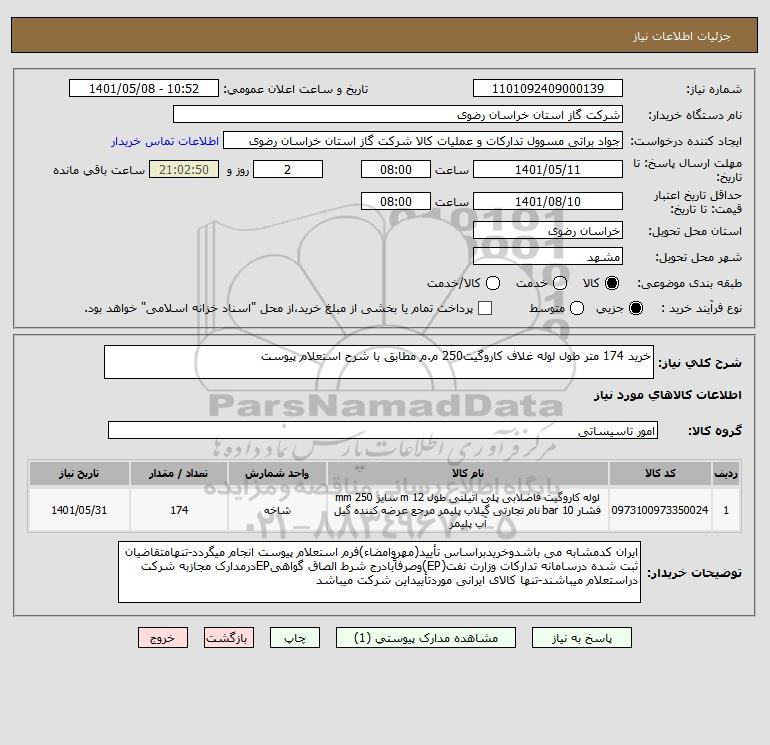770x745 pixels.
Task: Click the چاپ print button
Action: click(x=295, y=638)
